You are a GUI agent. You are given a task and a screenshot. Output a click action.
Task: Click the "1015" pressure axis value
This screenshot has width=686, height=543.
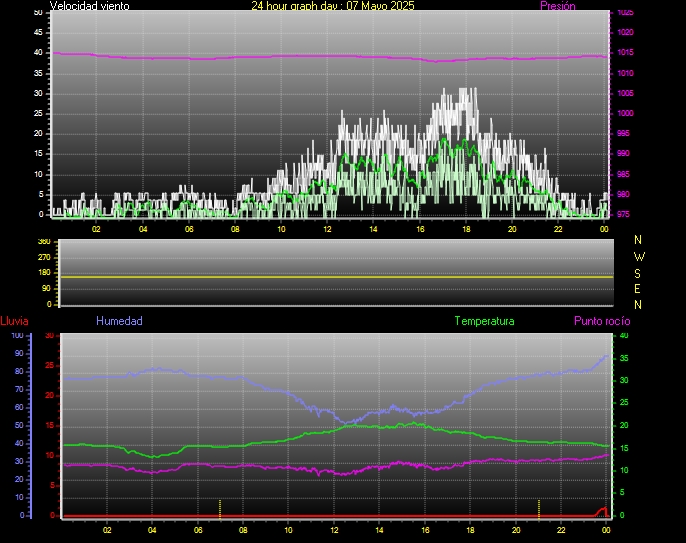(625, 53)
